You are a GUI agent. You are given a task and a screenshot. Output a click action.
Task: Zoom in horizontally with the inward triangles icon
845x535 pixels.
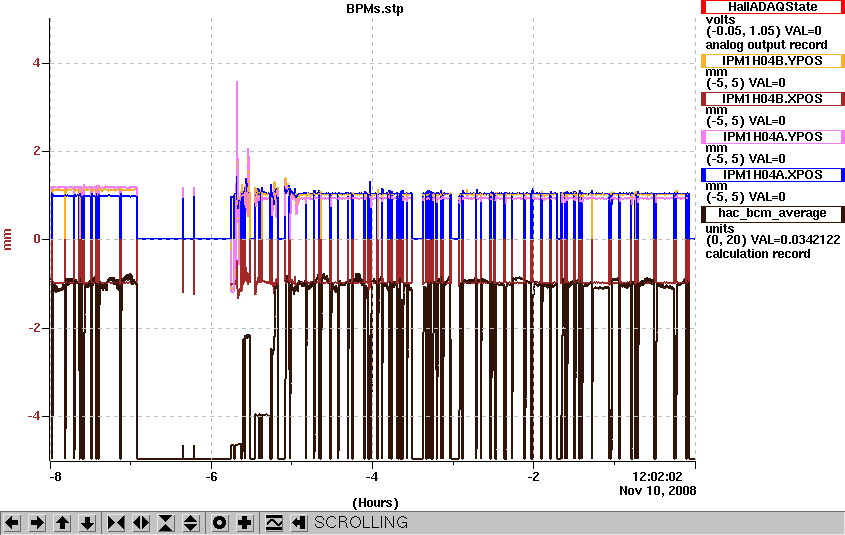point(116,523)
